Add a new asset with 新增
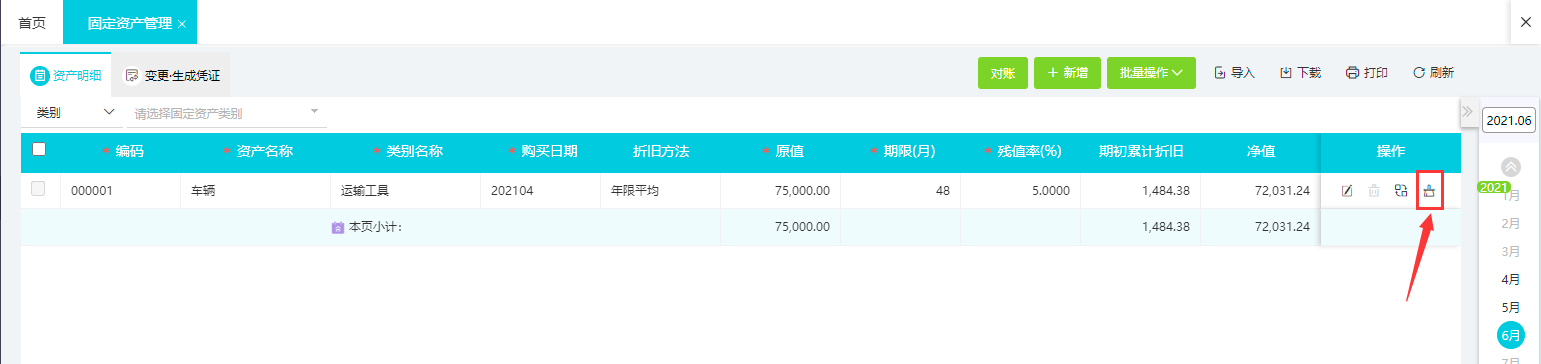 click(1067, 73)
